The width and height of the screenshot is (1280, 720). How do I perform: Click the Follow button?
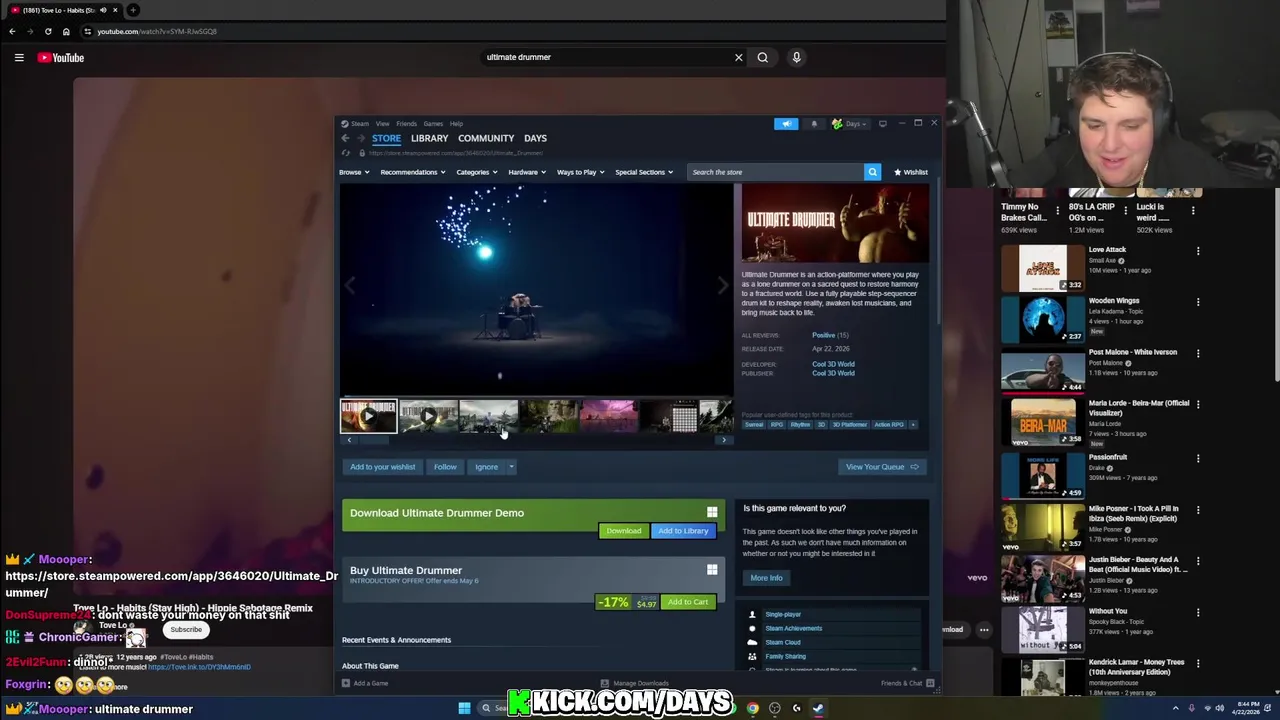click(445, 467)
